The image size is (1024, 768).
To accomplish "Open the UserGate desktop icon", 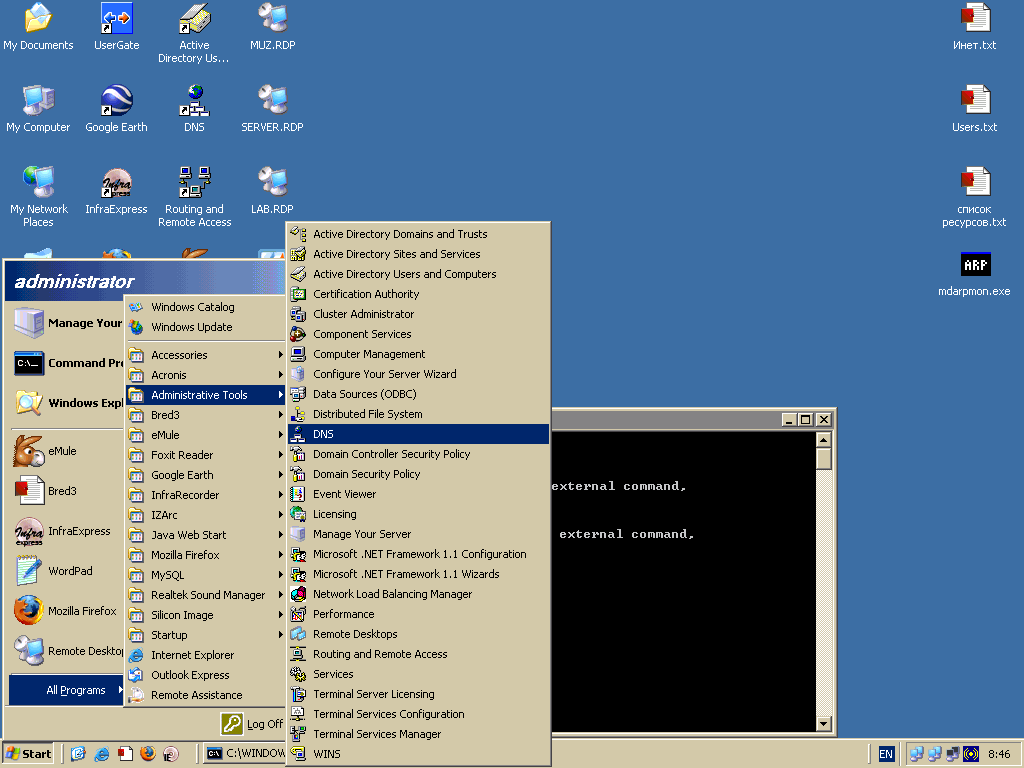I will [116, 27].
